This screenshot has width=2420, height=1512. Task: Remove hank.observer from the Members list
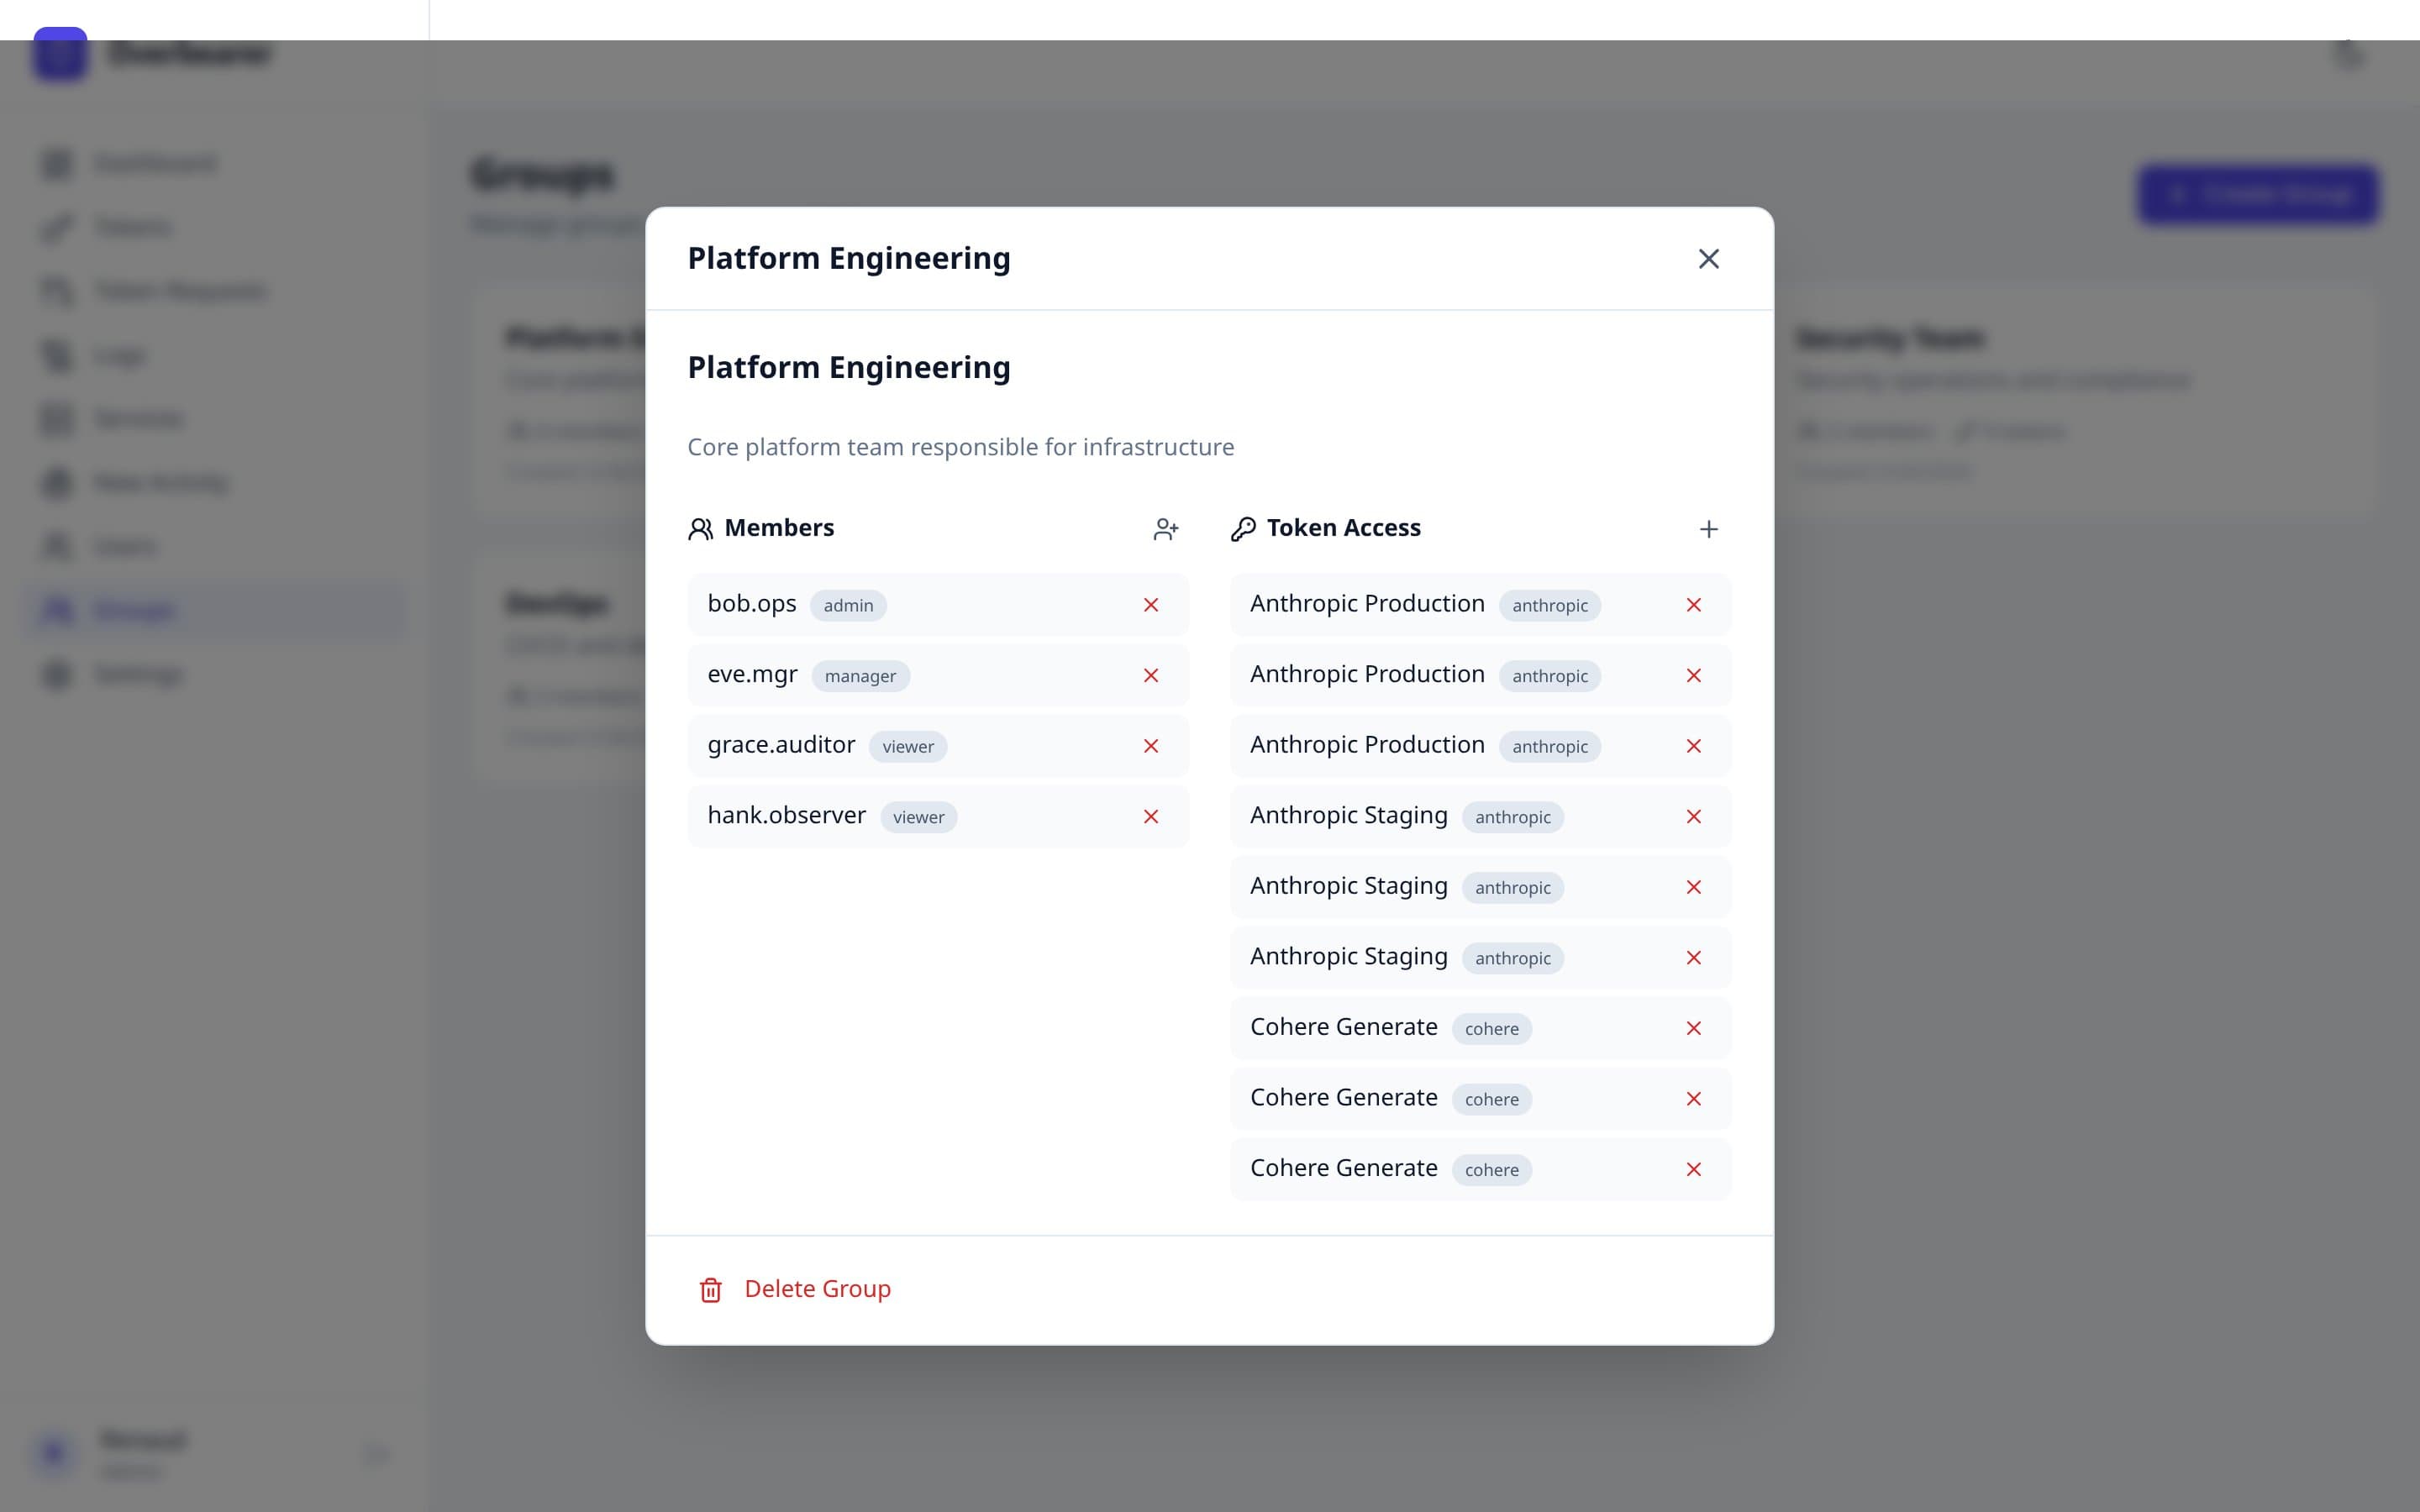coord(1152,816)
